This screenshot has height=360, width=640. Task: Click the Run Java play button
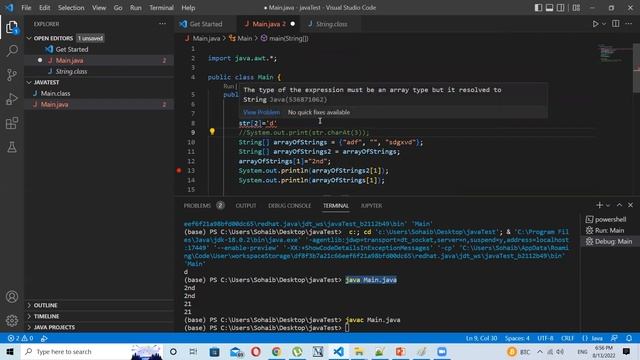(x=596, y=24)
